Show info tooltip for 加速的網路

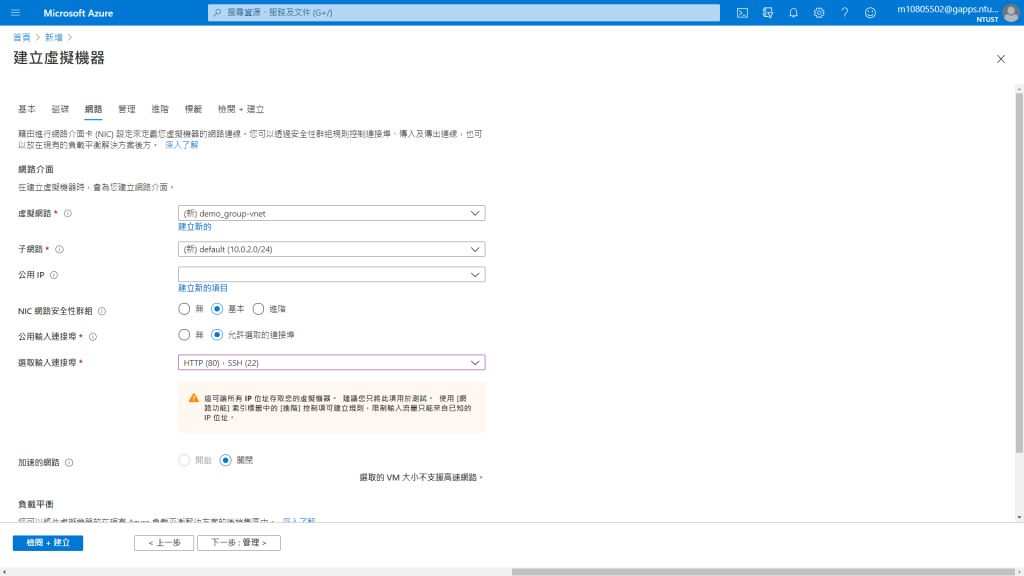(69, 463)
